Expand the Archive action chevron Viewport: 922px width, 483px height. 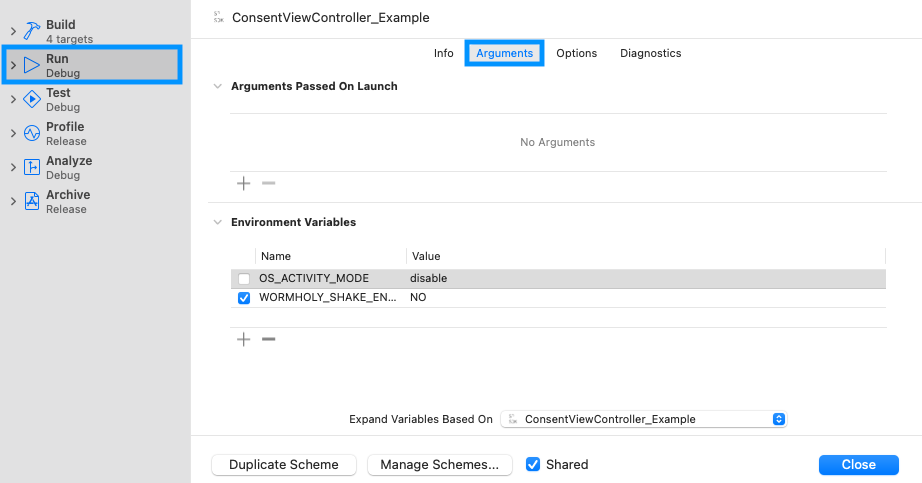tap(13, 201)
